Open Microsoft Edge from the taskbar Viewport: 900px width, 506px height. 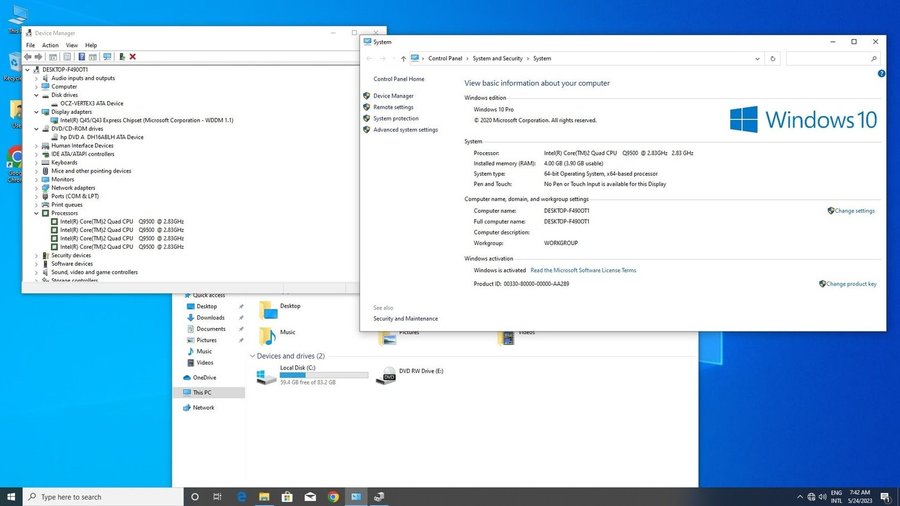(x=241, y=496)
